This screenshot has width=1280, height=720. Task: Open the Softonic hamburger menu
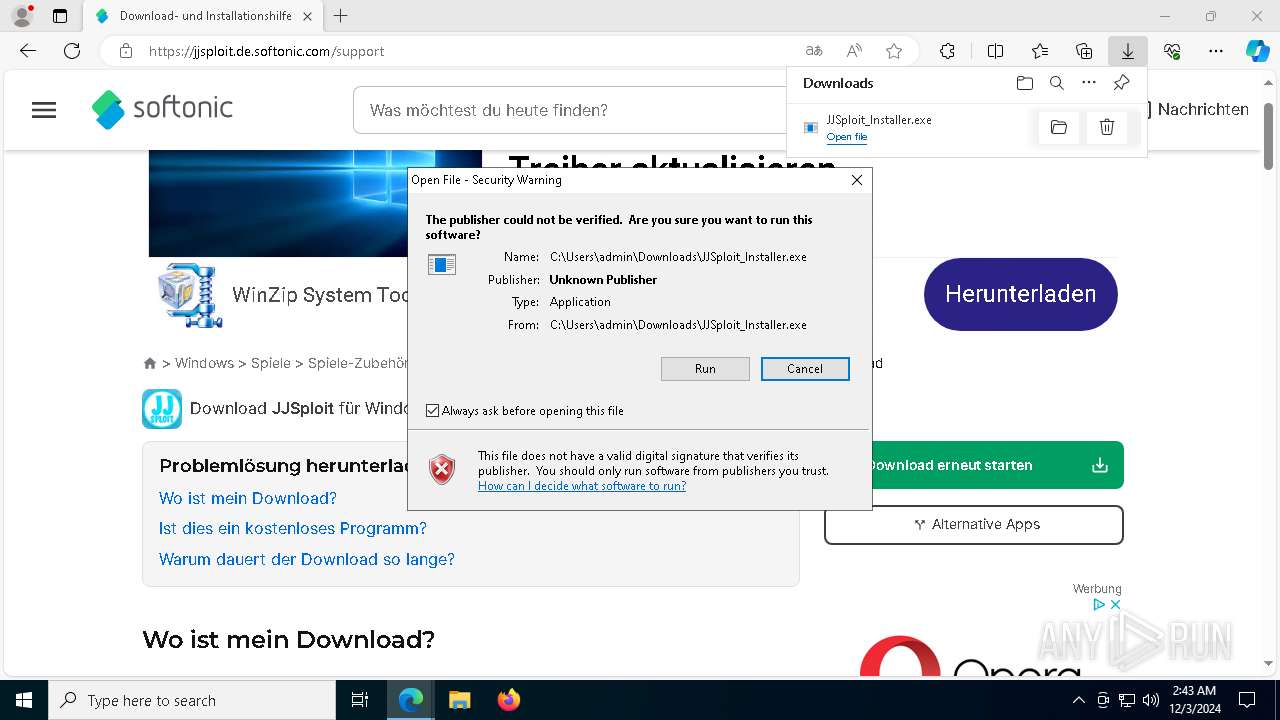(44, 110)
